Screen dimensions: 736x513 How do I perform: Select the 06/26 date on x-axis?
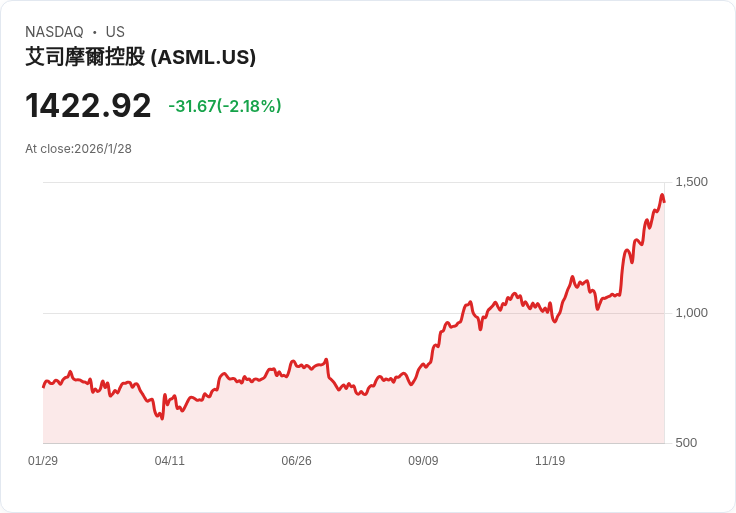[296, 461]
